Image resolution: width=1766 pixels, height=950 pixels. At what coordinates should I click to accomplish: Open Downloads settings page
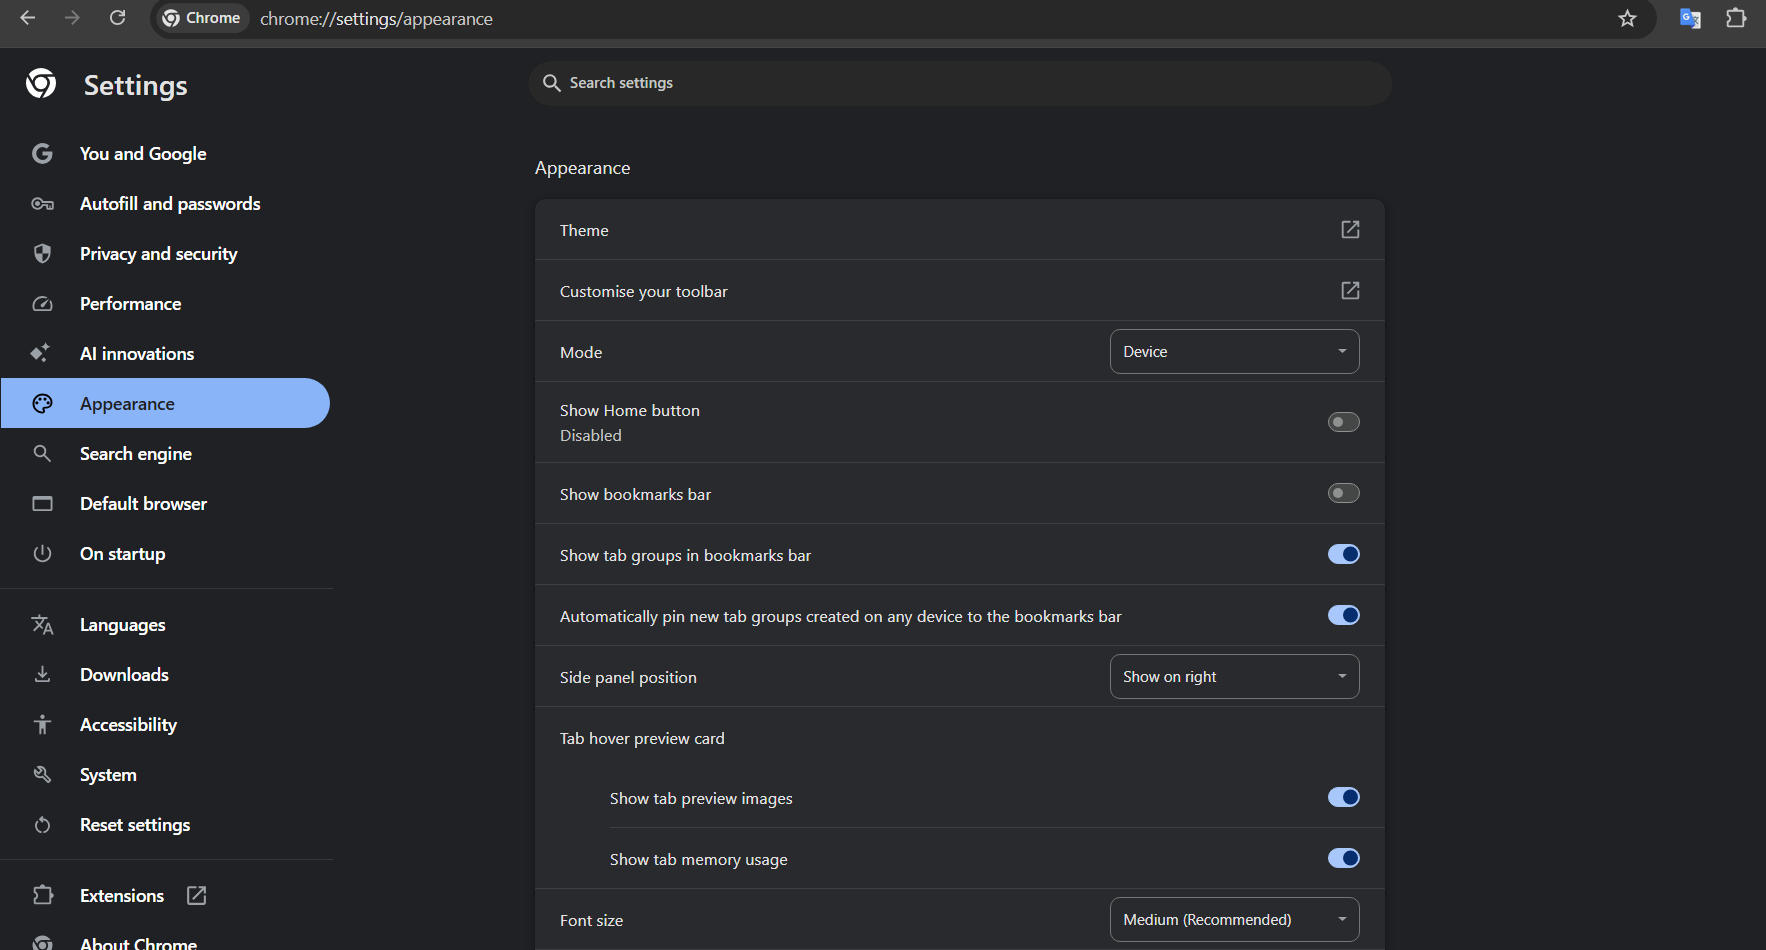coord(124,675)
